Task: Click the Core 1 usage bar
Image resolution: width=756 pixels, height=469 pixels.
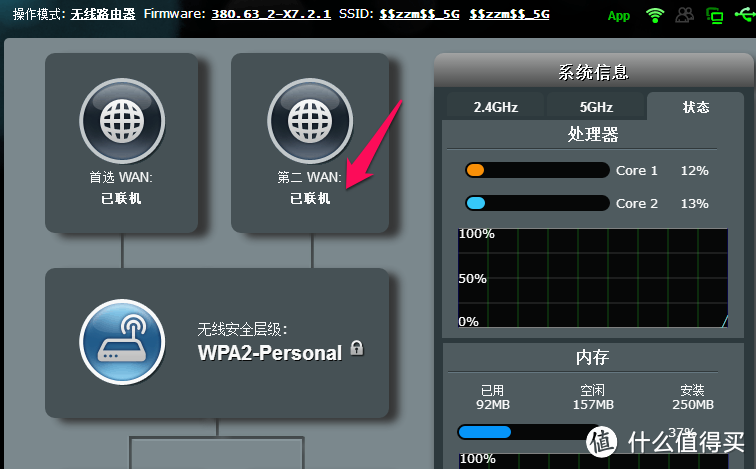Action: [x=537, y=170]
